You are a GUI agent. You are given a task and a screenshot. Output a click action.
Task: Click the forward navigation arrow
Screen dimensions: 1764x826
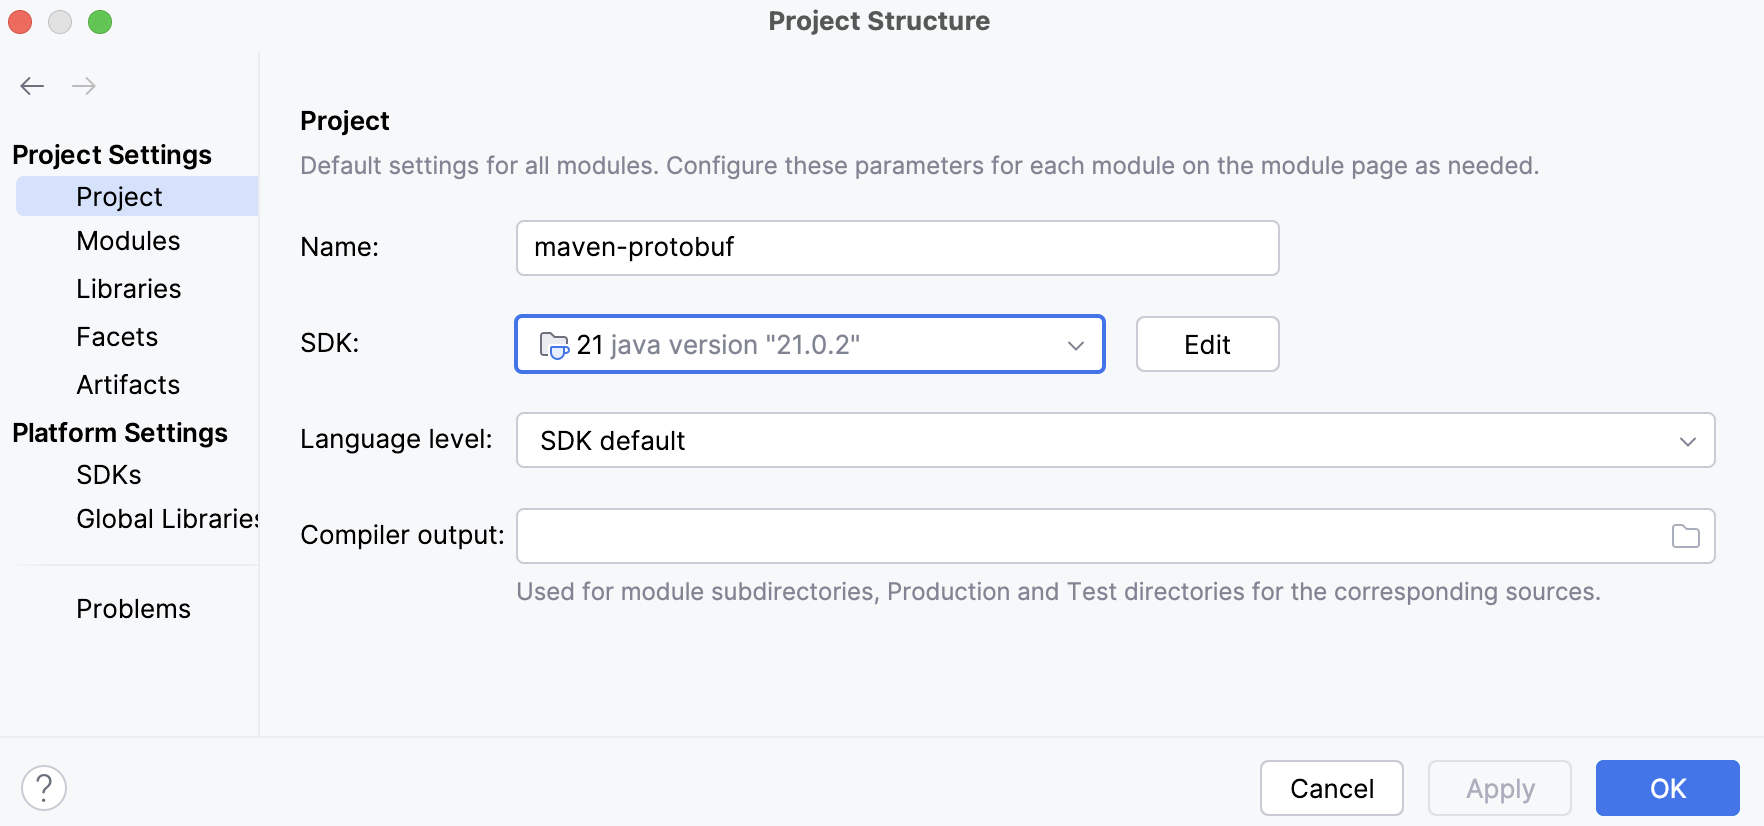pyautogui.click(x=84, y=86)
